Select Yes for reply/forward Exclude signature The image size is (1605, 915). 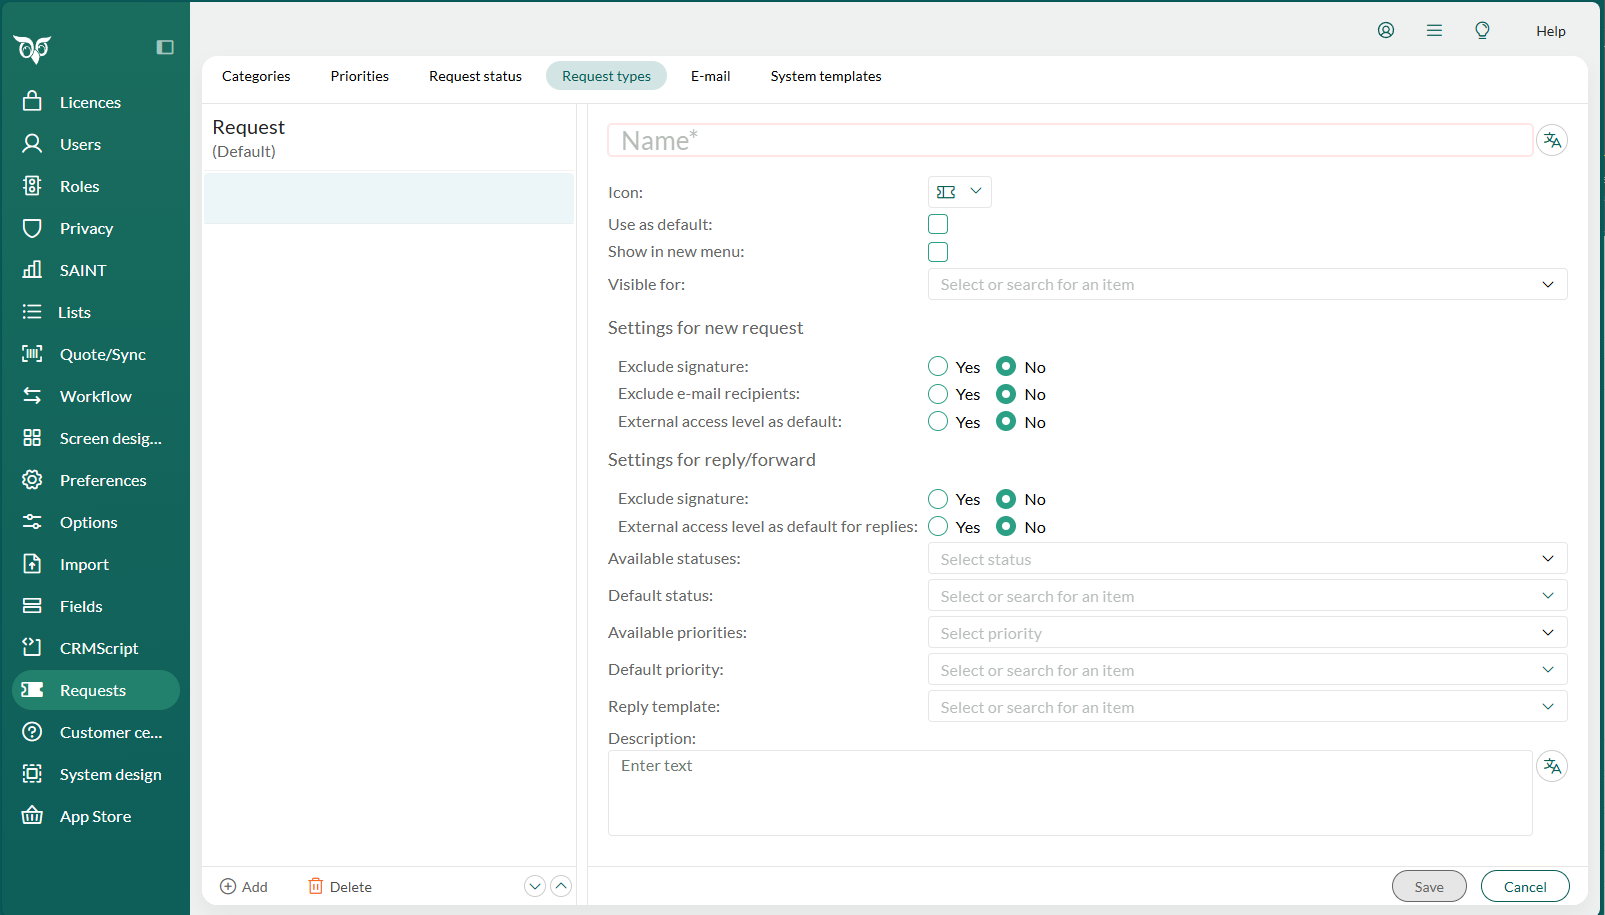coord(938,499)
